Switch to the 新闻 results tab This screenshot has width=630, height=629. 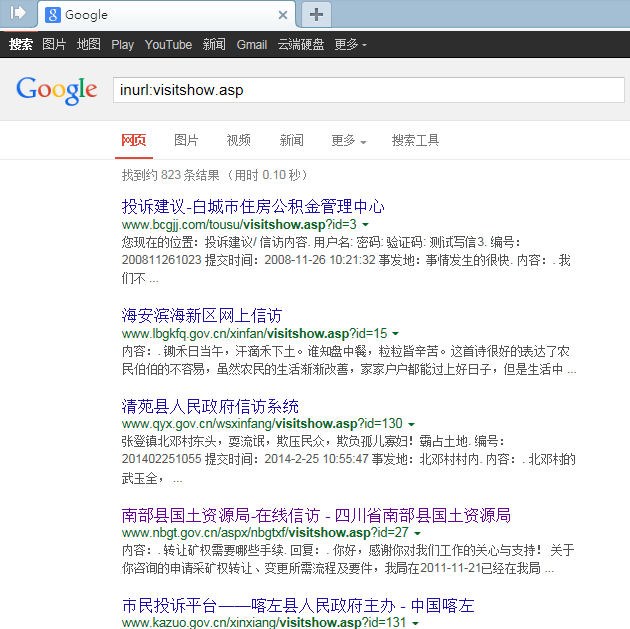[x=292, y=140]
